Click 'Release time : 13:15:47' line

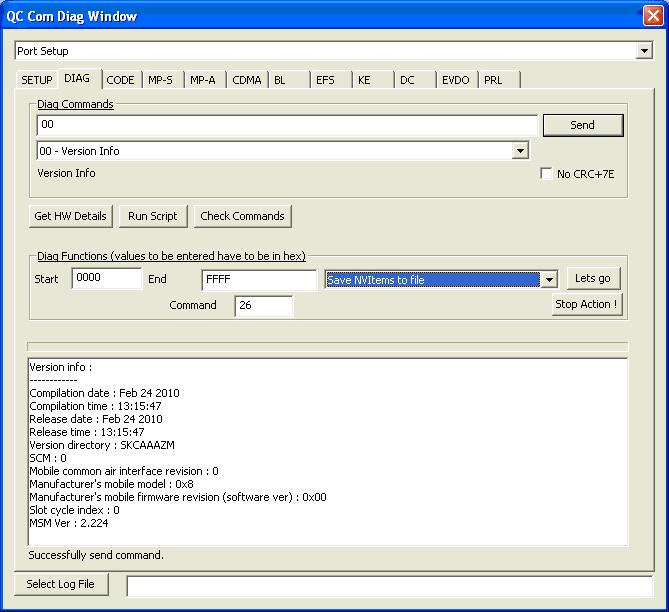[87, 432]
